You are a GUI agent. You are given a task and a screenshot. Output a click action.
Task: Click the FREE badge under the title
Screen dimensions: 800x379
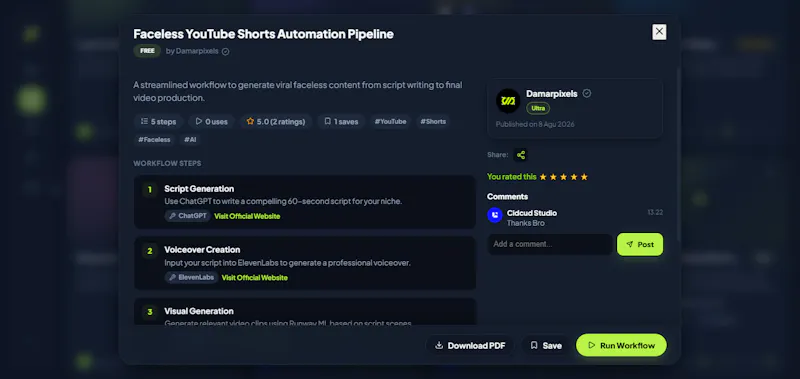click(x=147, y=51)
